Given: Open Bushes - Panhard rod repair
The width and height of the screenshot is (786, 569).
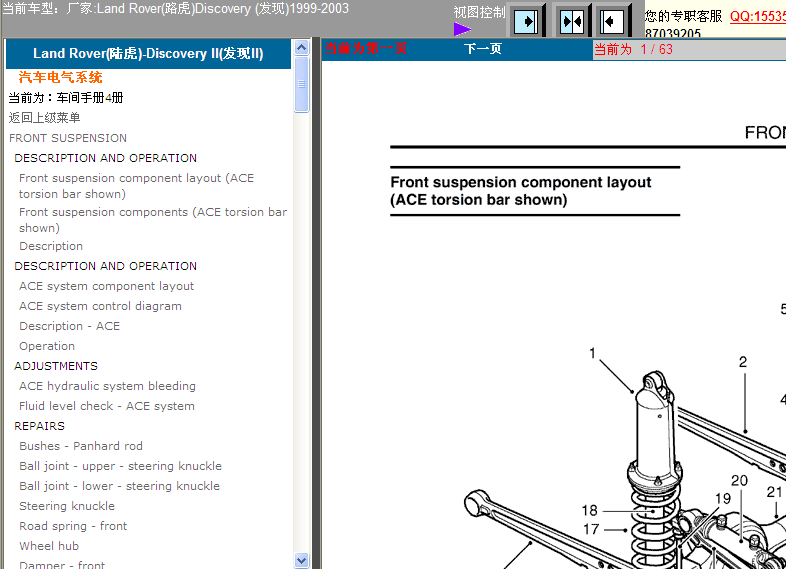Looking at the screenshot, I should click(81, 446).
